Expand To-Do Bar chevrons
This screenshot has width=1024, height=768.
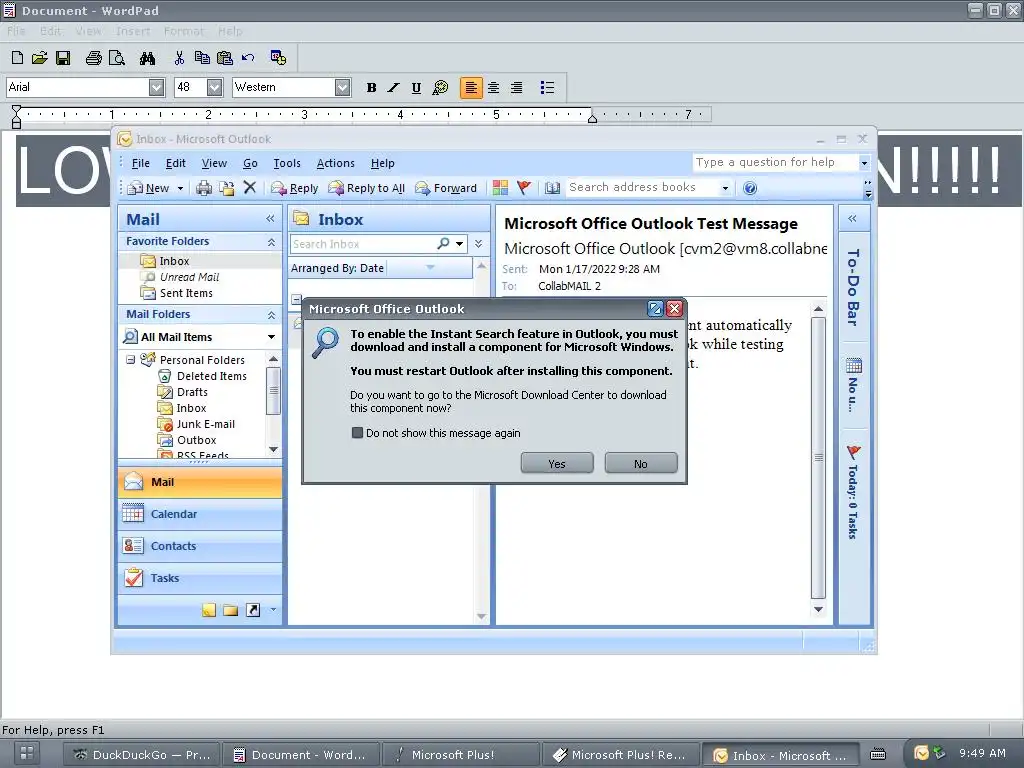[x=852, y=219]
